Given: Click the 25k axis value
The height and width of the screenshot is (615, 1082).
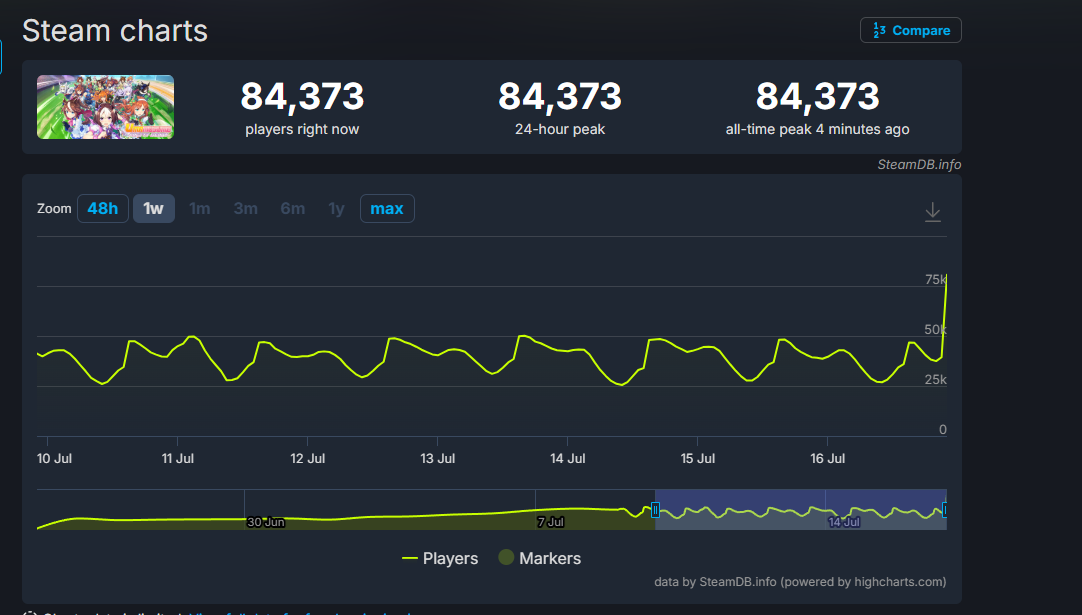Looking at the screenshot, I should point(936,380).
